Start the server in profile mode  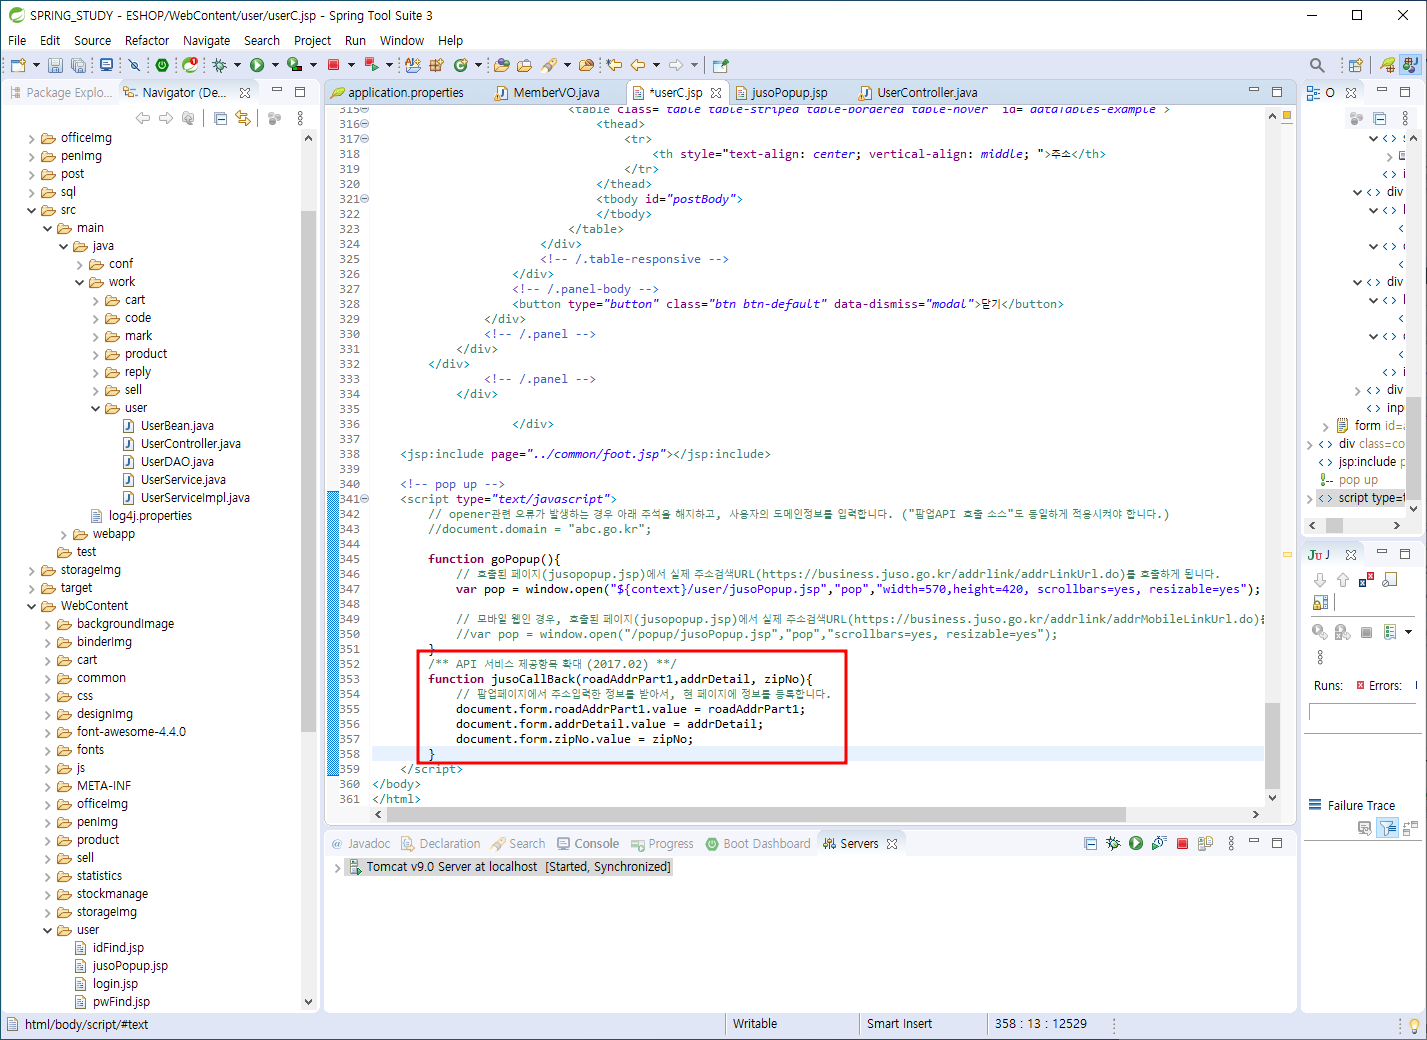[x=1159, y=843]
